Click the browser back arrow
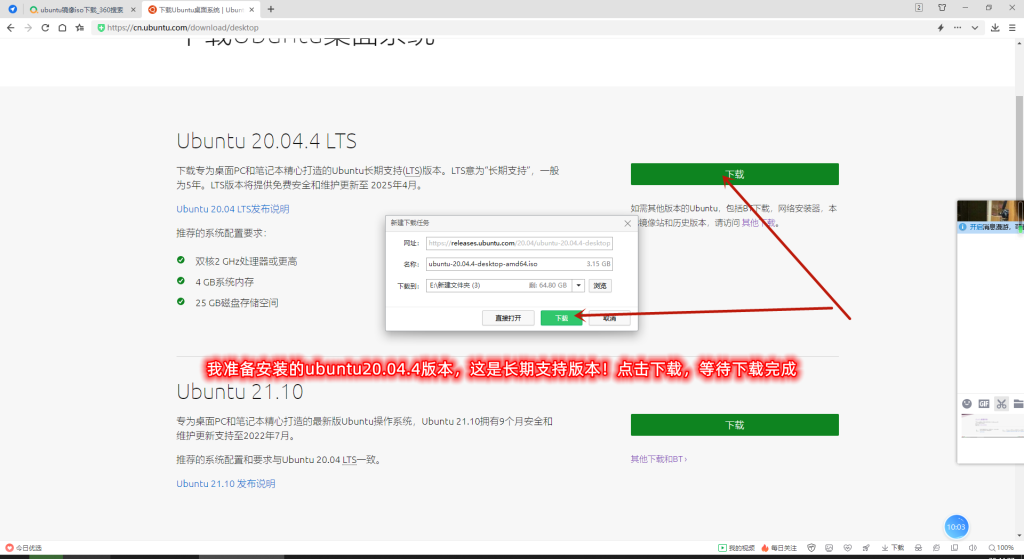The height and width of the screenshot is (559, 1024). [10, 28]
